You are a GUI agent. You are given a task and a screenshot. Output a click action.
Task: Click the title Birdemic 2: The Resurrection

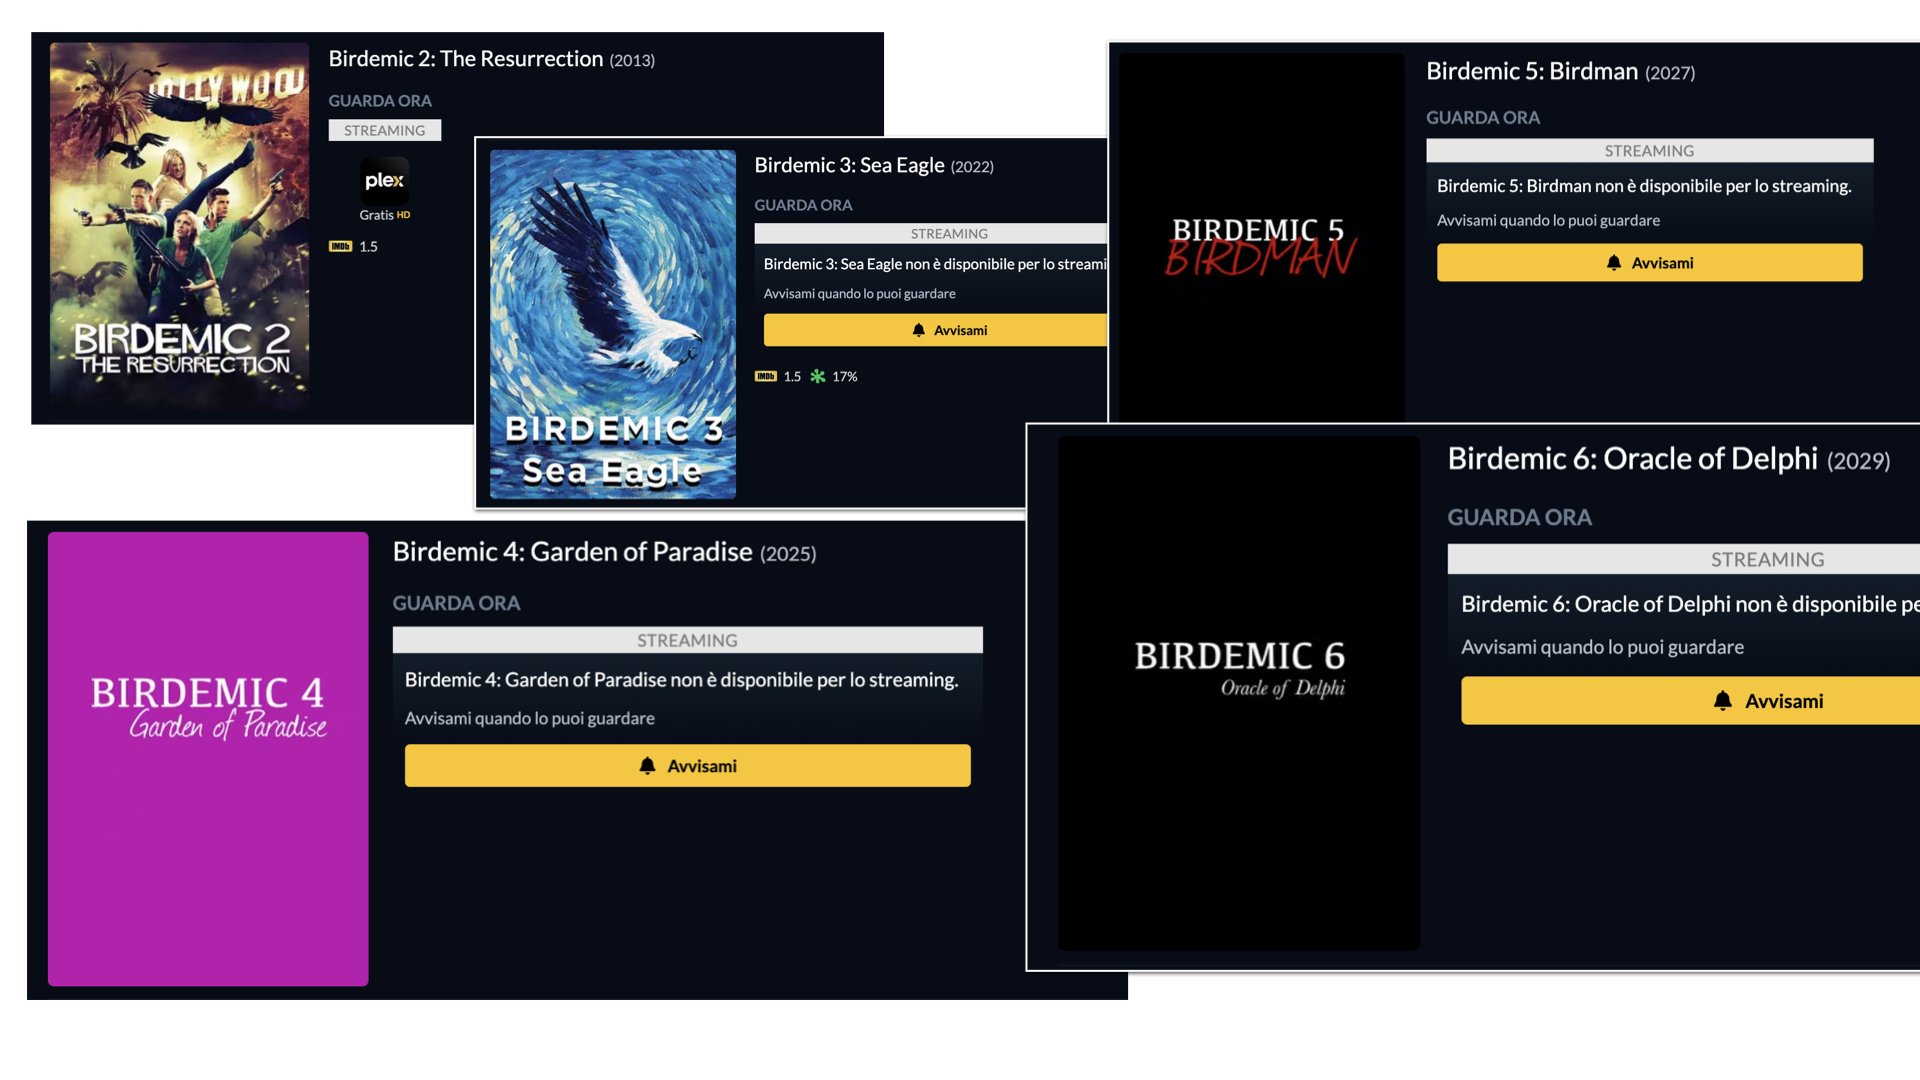coord(466,59)
